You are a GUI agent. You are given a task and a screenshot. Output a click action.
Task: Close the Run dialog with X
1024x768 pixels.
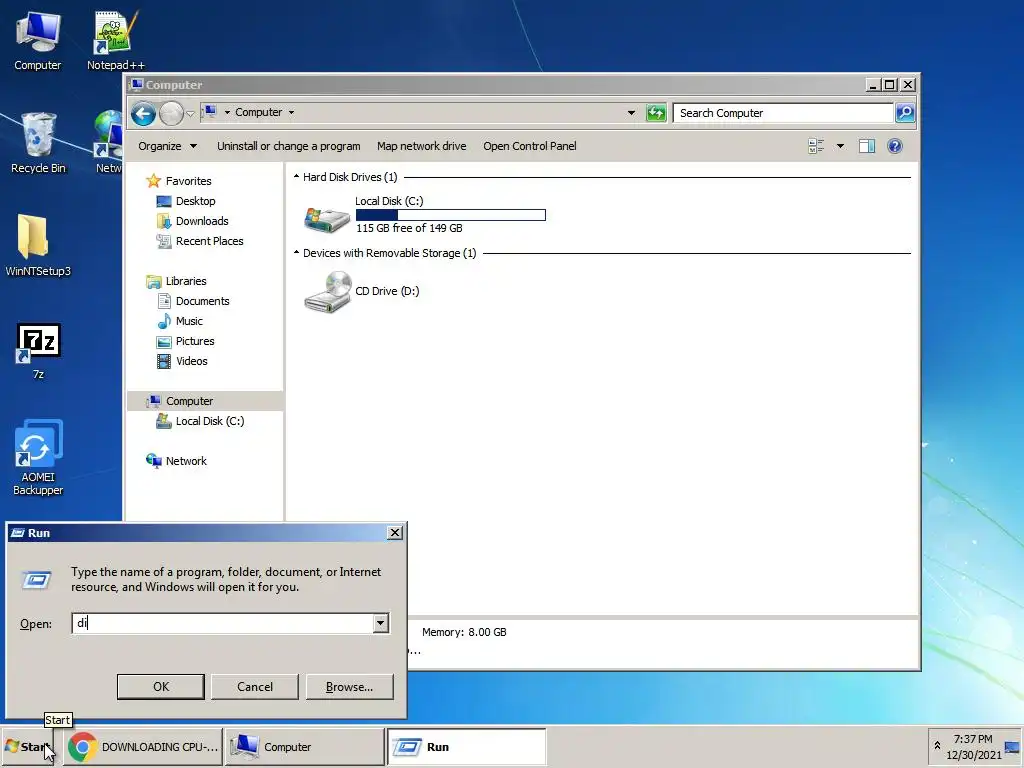394,533
